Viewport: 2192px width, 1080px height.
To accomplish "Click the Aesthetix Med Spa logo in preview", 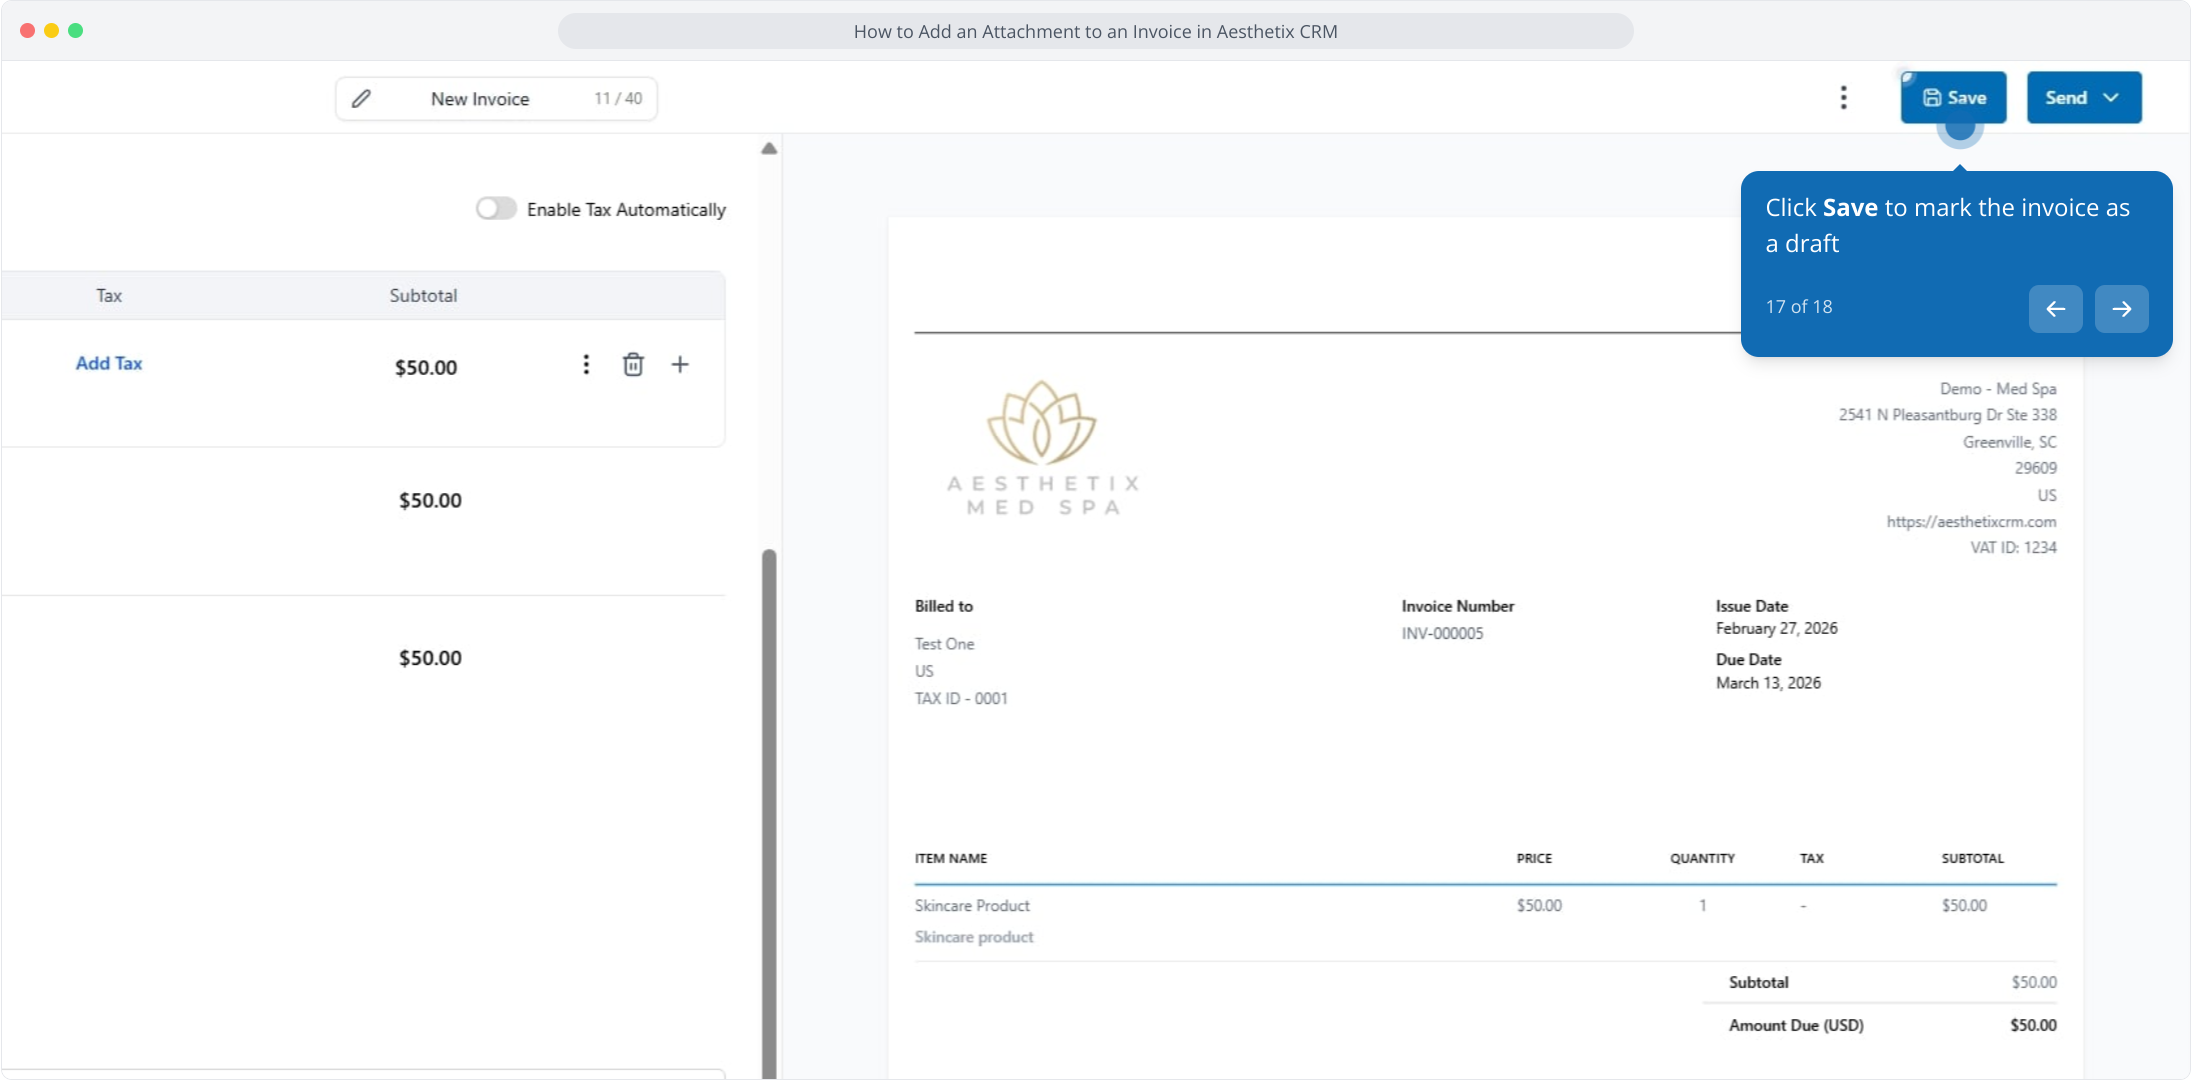I will (1042, 448).
